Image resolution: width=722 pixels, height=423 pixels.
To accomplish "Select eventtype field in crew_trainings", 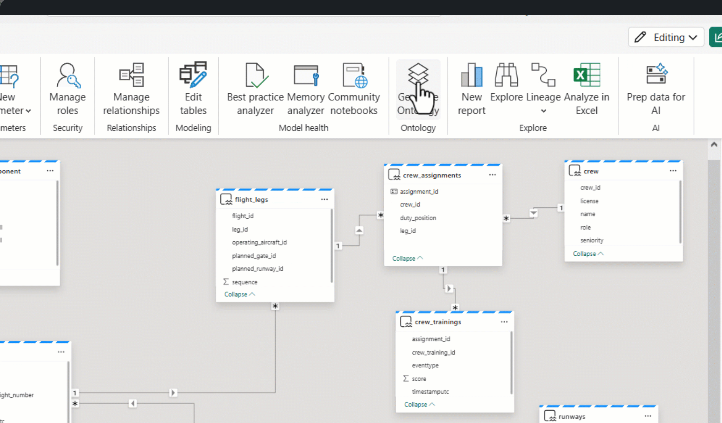I will 425,365.
